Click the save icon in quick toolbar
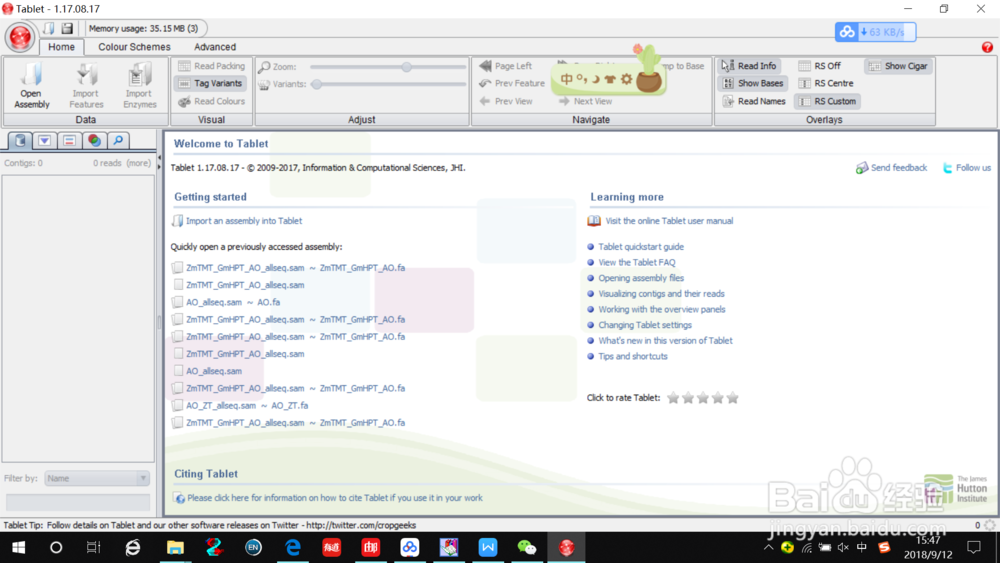 coord(67,28)
